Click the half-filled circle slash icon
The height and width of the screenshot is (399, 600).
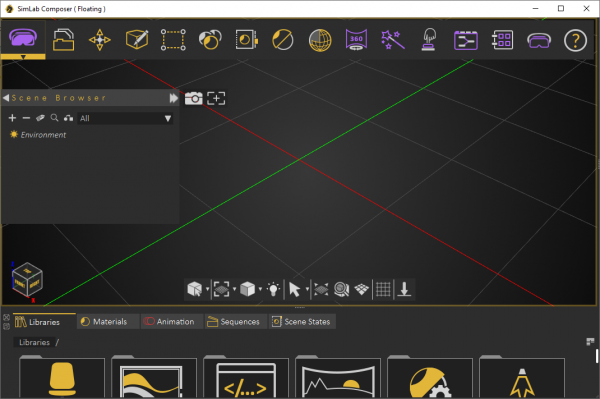(x=283, y=40)
